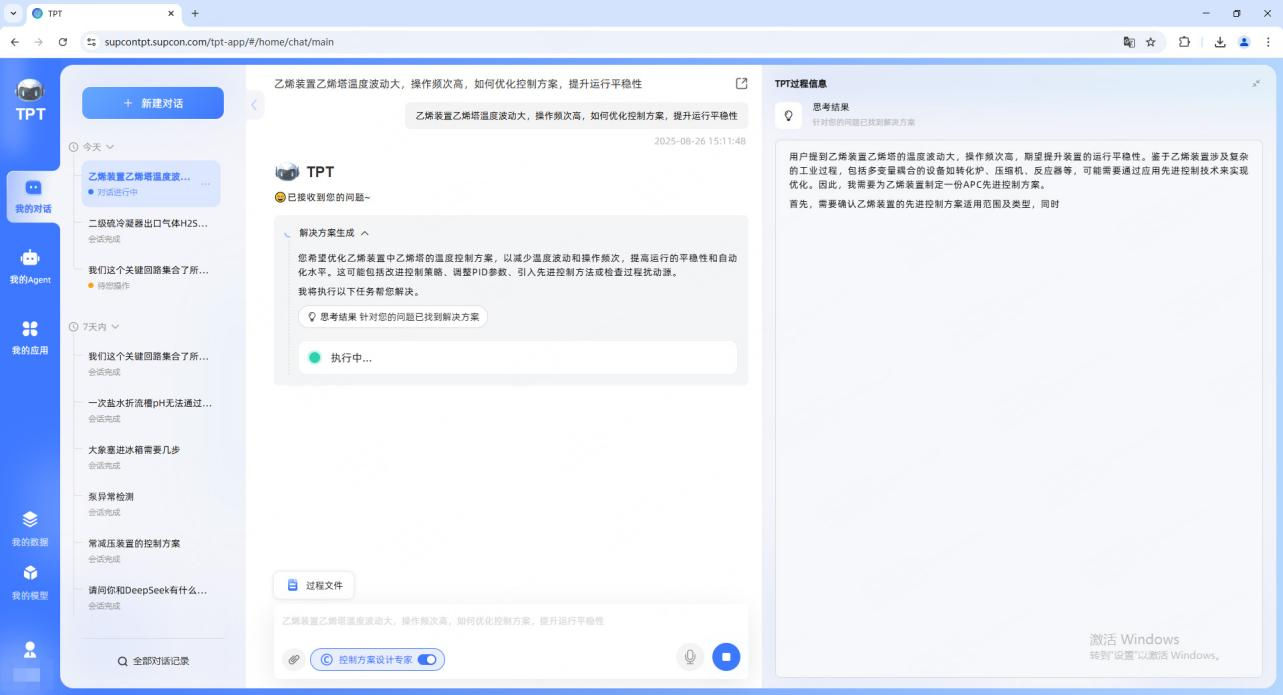Start a new chat with 新建对话

tap(153, 103)
